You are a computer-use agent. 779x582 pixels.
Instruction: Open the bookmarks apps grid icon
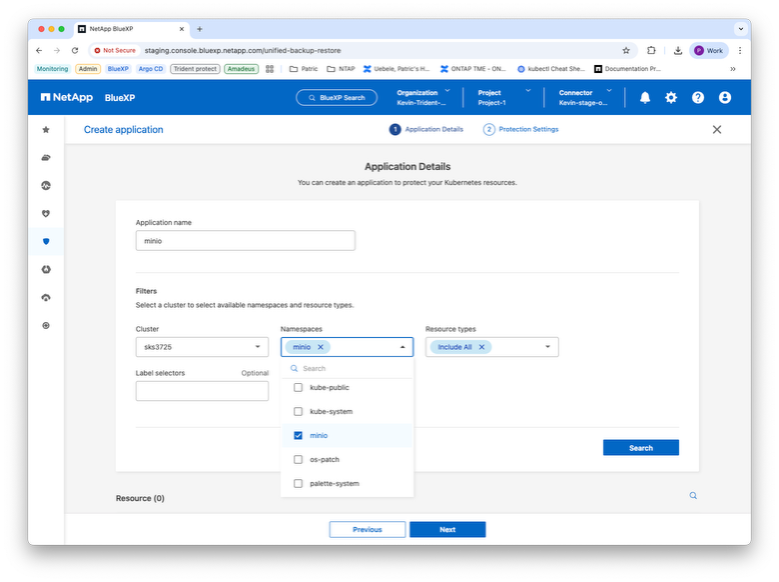pyautogui.click(x=270, y=69)
